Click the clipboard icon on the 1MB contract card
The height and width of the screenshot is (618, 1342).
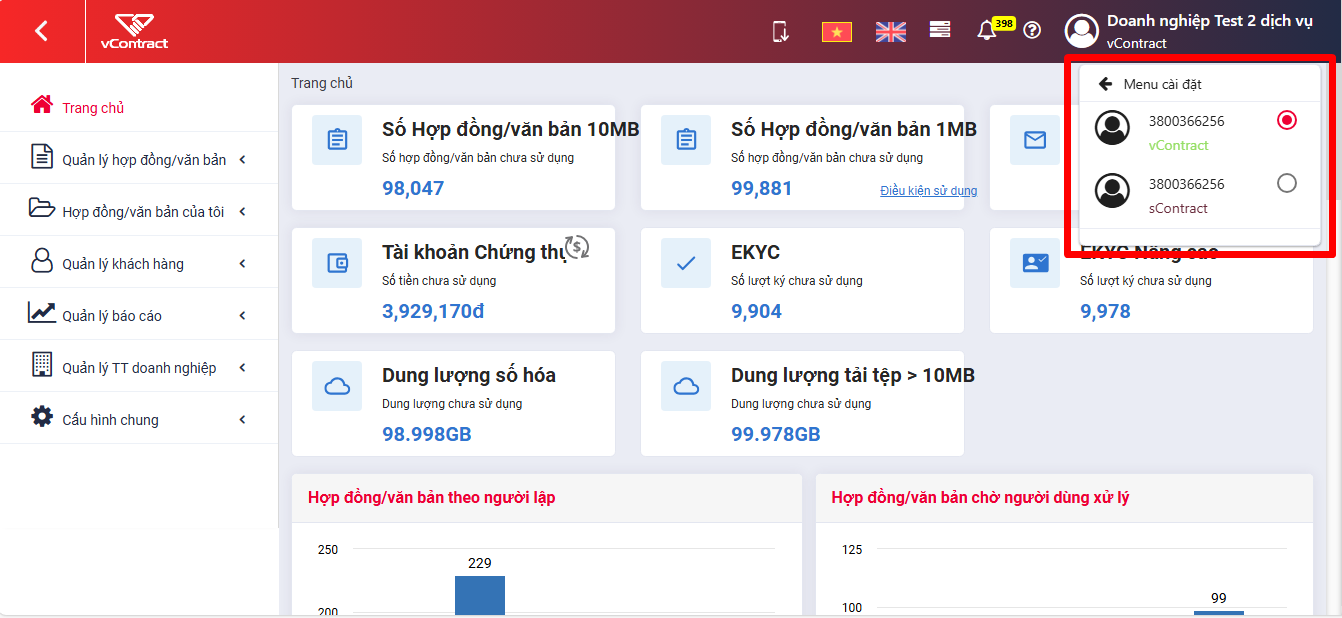[x=686, y=140]
